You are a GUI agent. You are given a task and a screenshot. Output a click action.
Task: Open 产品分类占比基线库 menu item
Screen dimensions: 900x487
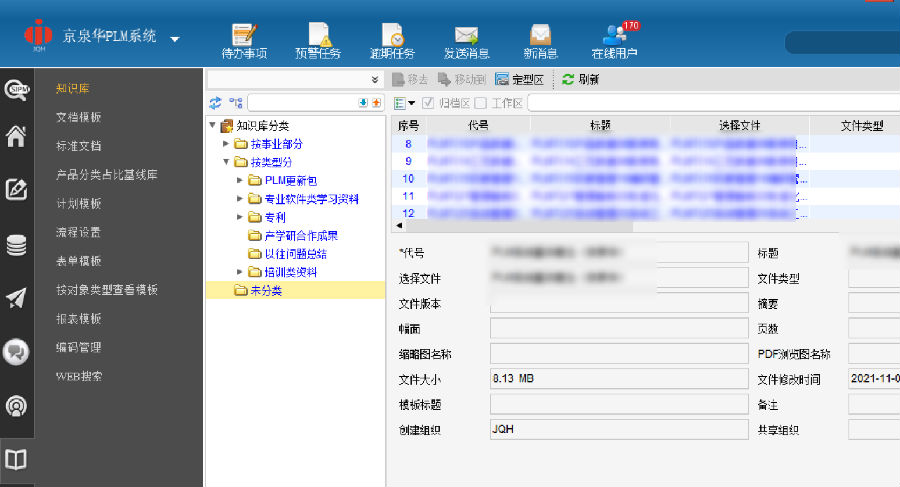pos(107,175)
